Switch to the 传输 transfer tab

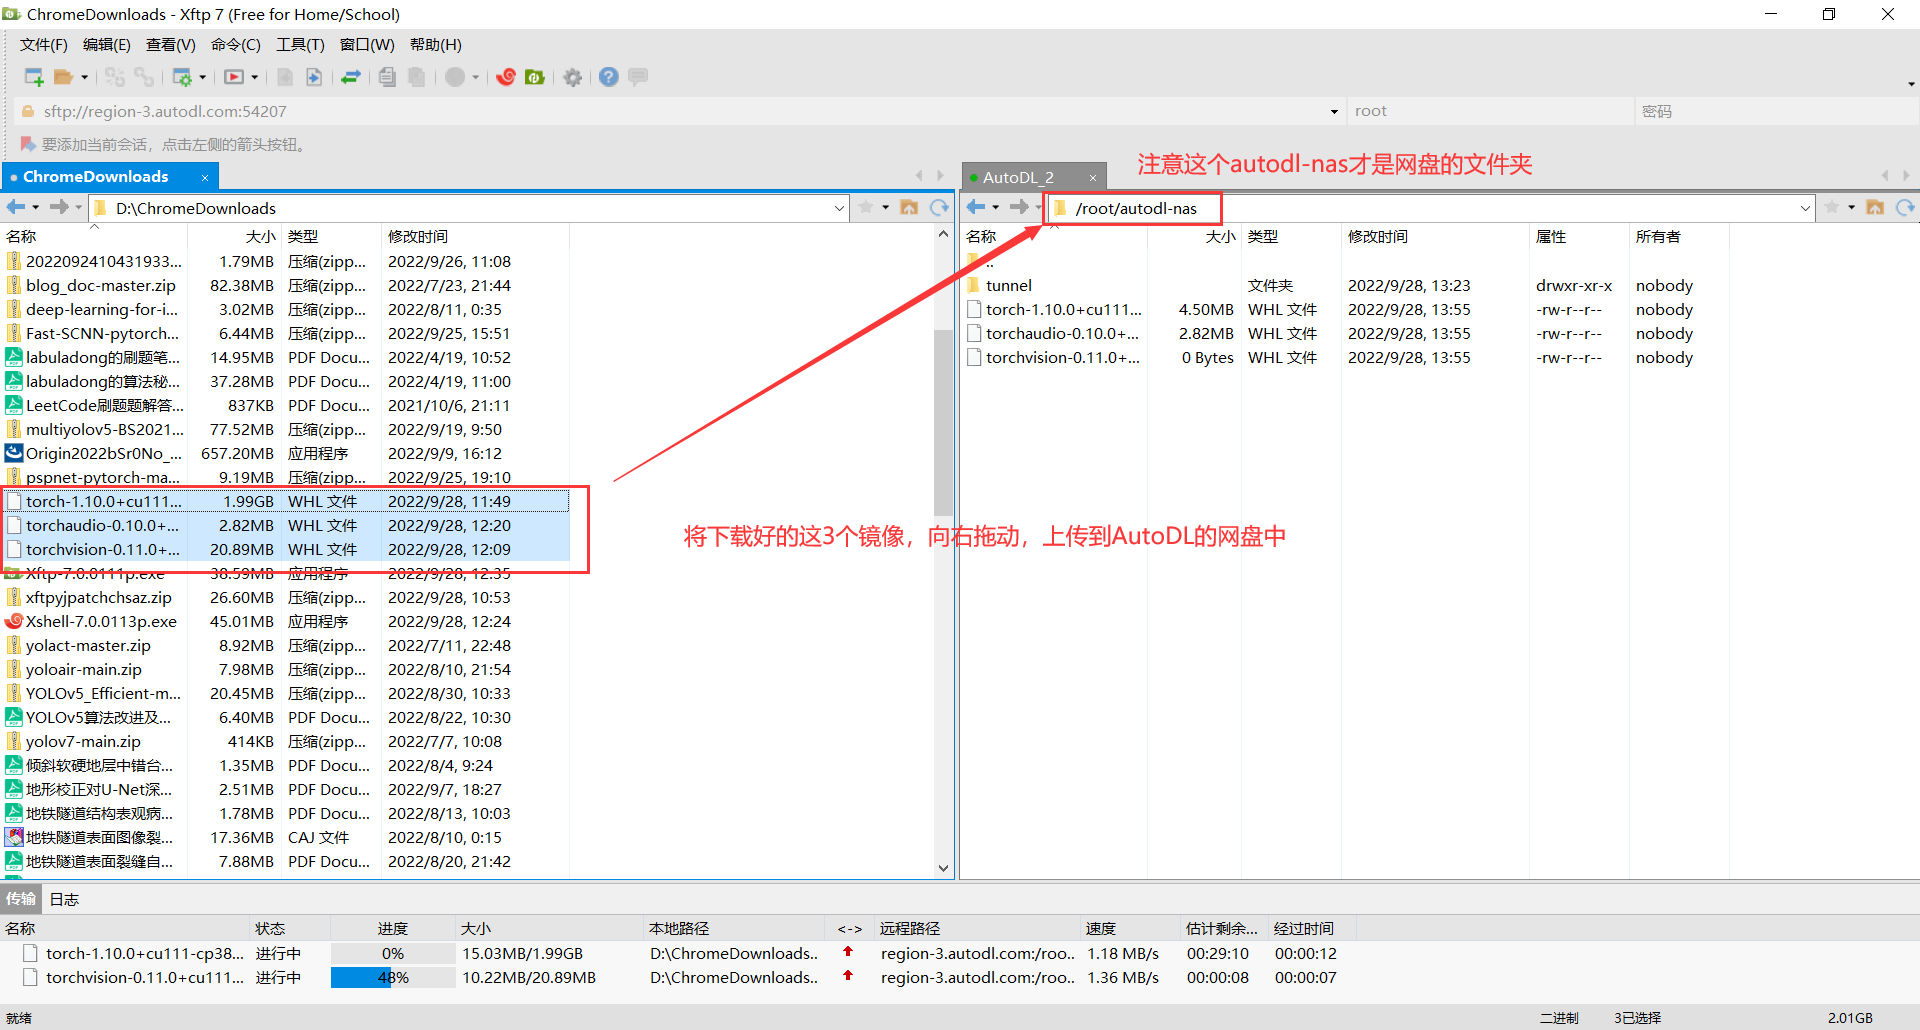(x=21, y=899)
